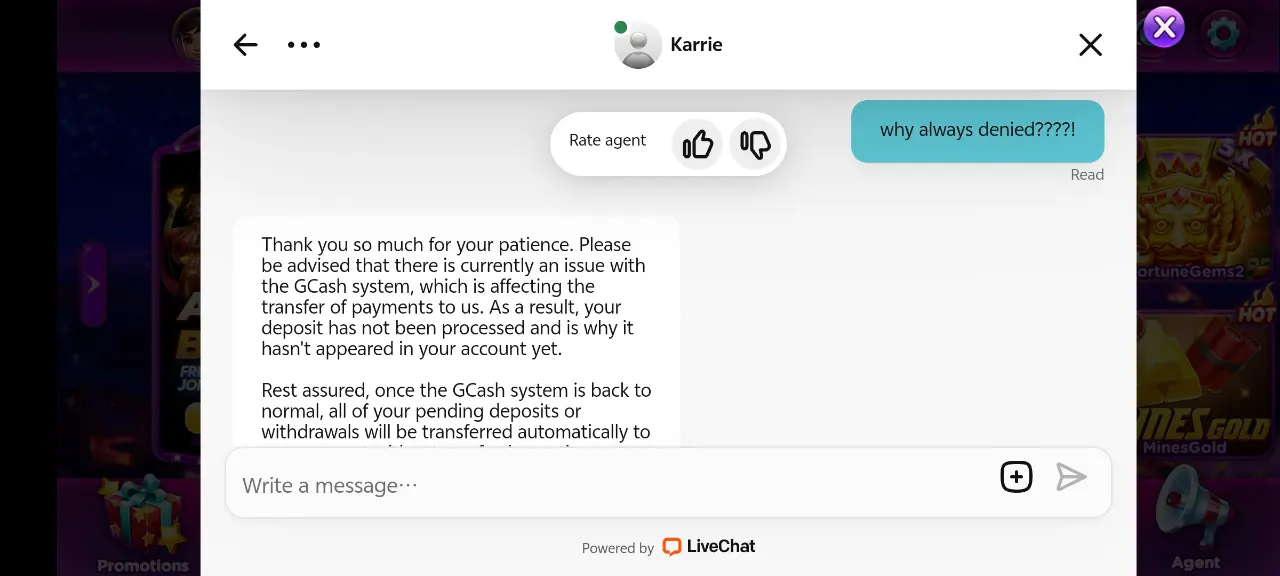Open attachment plus icon

[x=1016, y=477]
